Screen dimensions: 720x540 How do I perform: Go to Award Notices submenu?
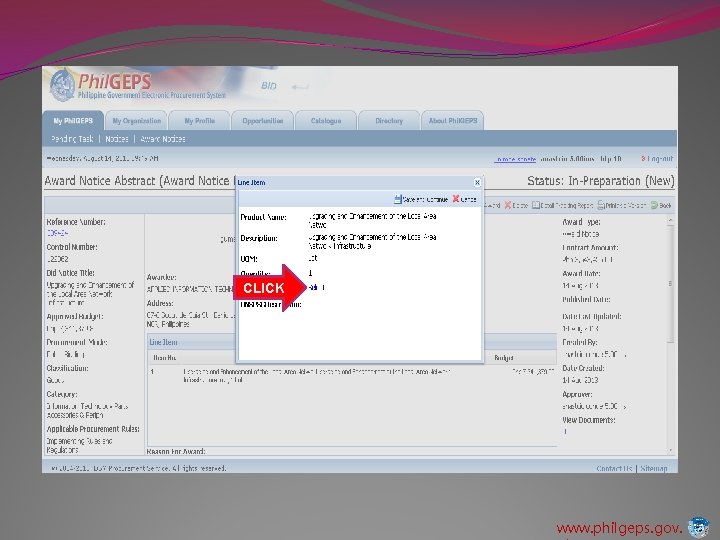[163, 139]
